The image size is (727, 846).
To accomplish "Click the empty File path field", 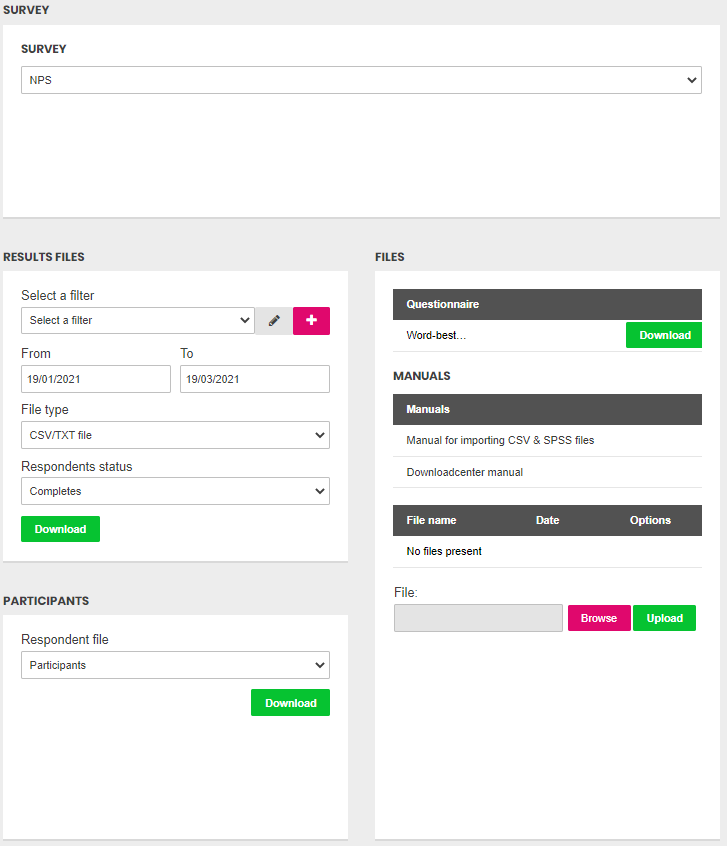I will 478,618.
